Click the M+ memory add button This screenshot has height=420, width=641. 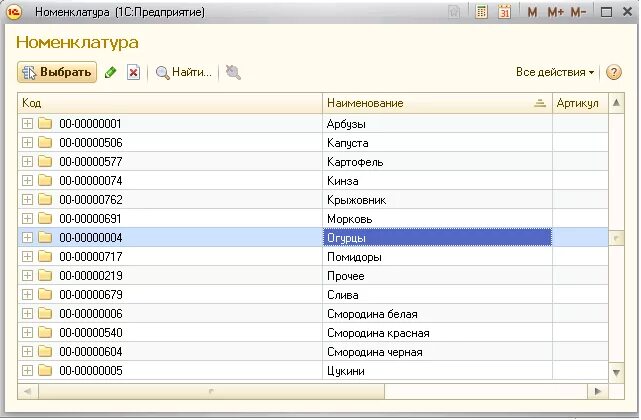(x=556, y=12)
